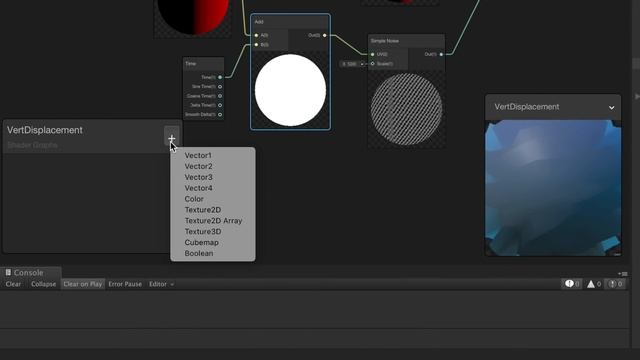Image resolution: width=640 pixels, height=360 pixels.
Task: Open the Console panel options menu icon
Action: tap(623, 273)
